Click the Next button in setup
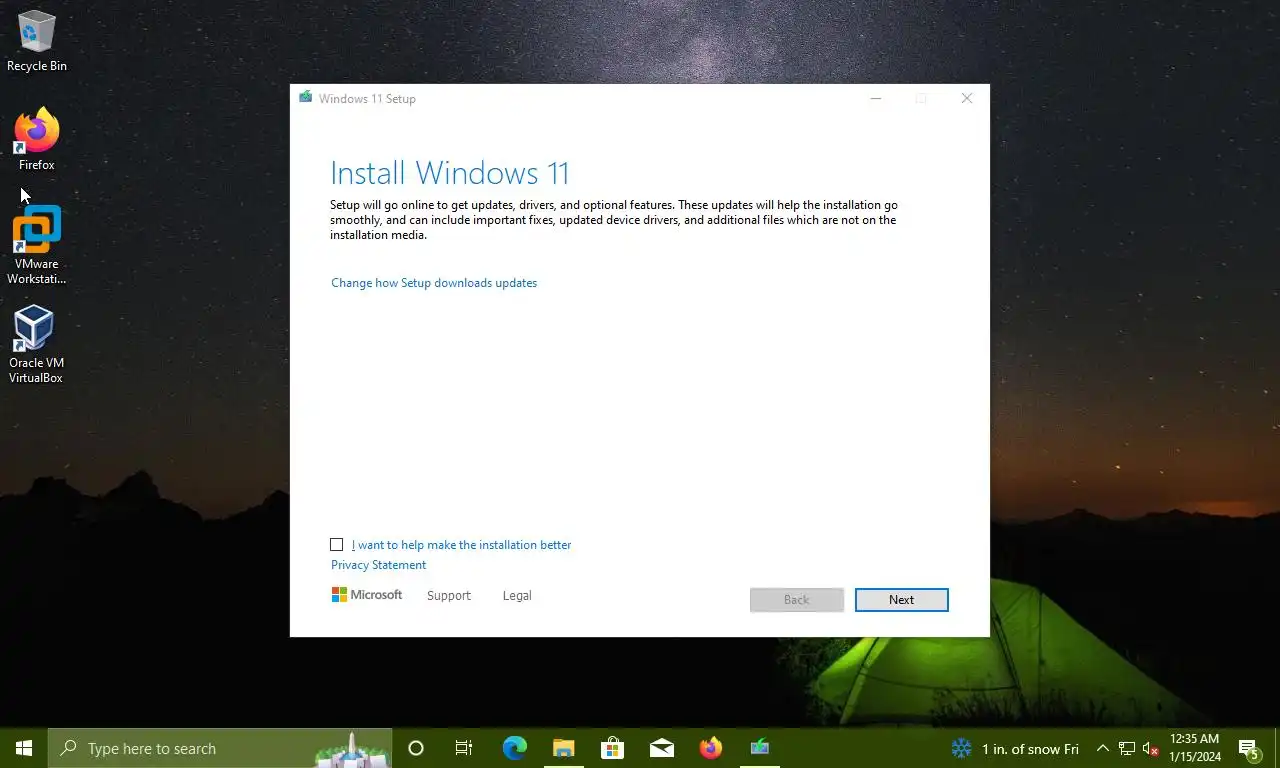 [x=901, y=600]
